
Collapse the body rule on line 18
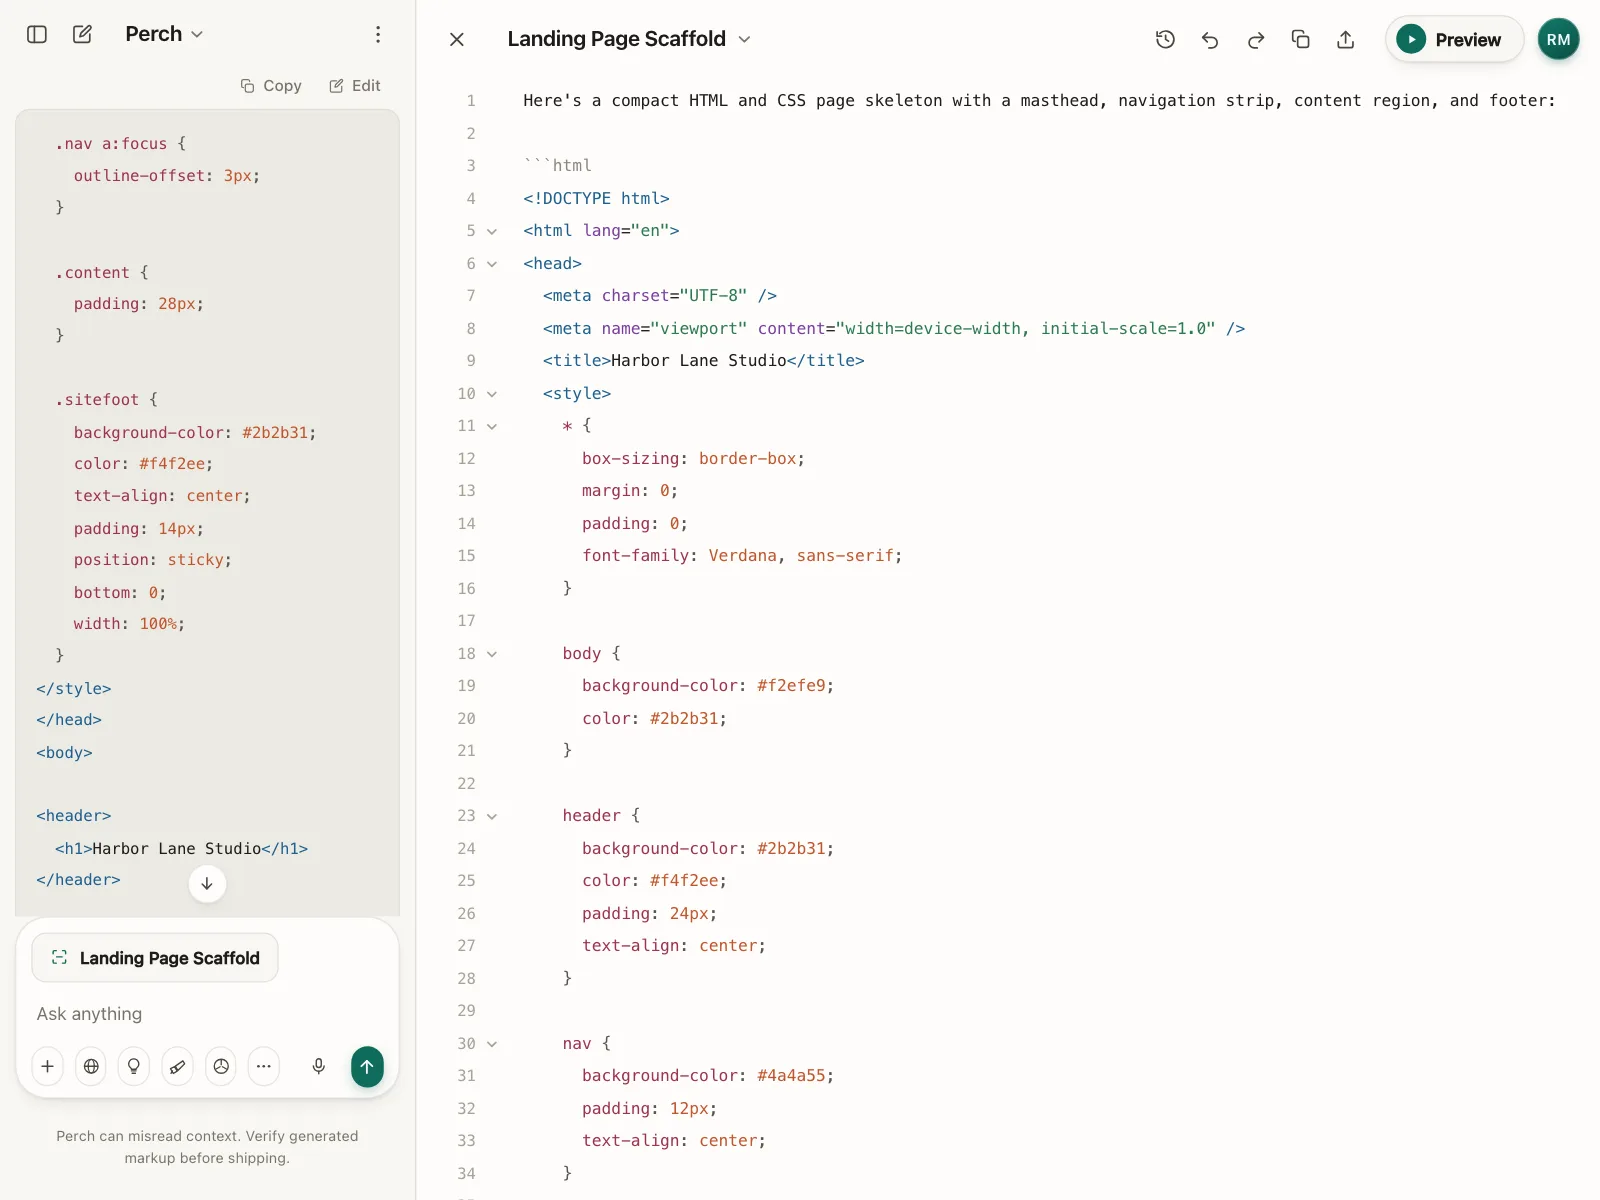(492, 654)
